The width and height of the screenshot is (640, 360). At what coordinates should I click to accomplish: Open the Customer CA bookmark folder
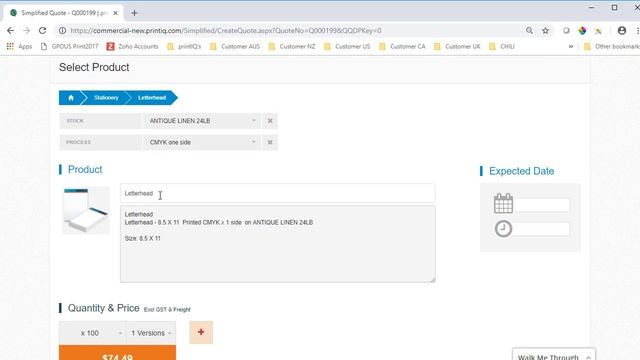tap(402, 47)
